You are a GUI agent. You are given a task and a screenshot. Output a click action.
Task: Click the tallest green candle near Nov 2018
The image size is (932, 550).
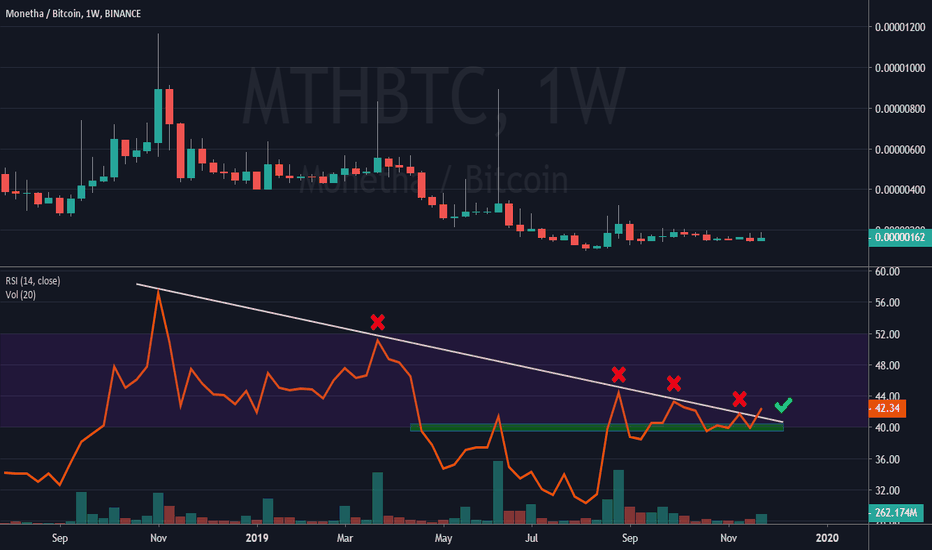(158, 116)
